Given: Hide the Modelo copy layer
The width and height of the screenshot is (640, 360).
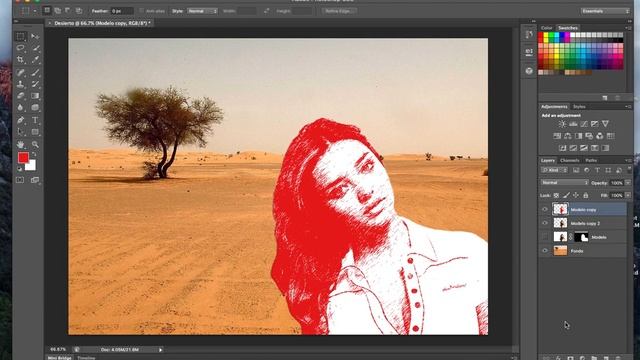Looking at the screenshot, I should (x=545, y=209).
